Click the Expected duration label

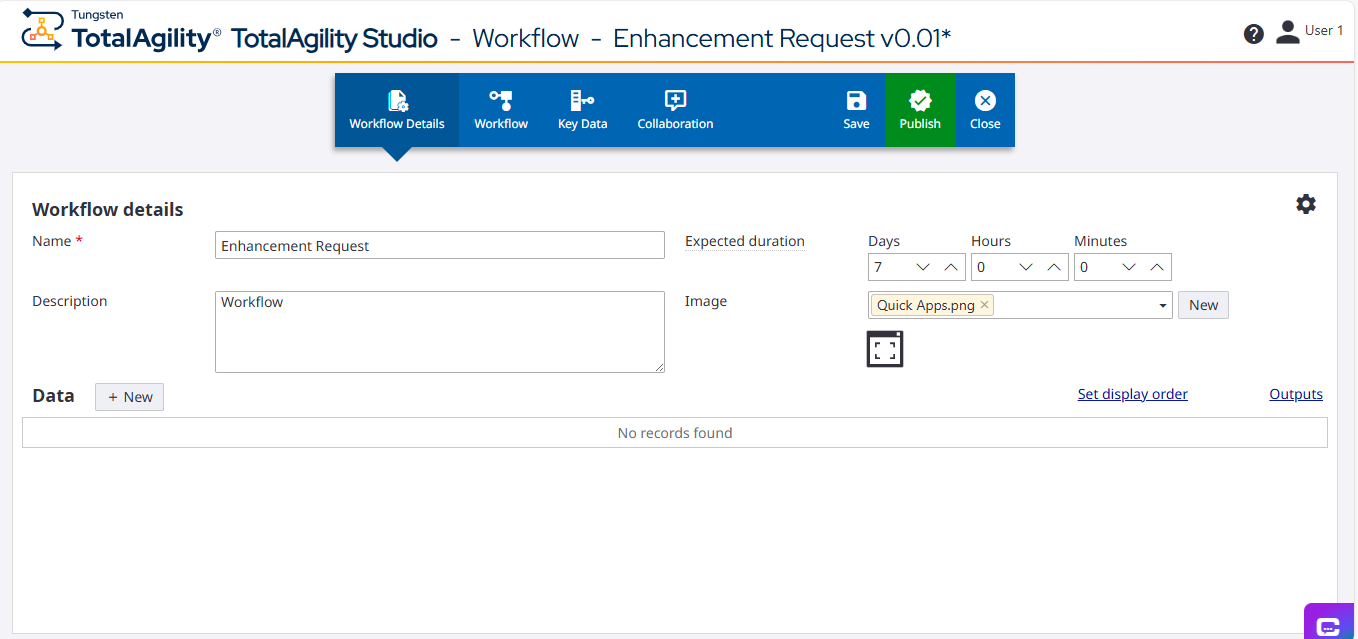pyautogui.click(x=745, y=241)
